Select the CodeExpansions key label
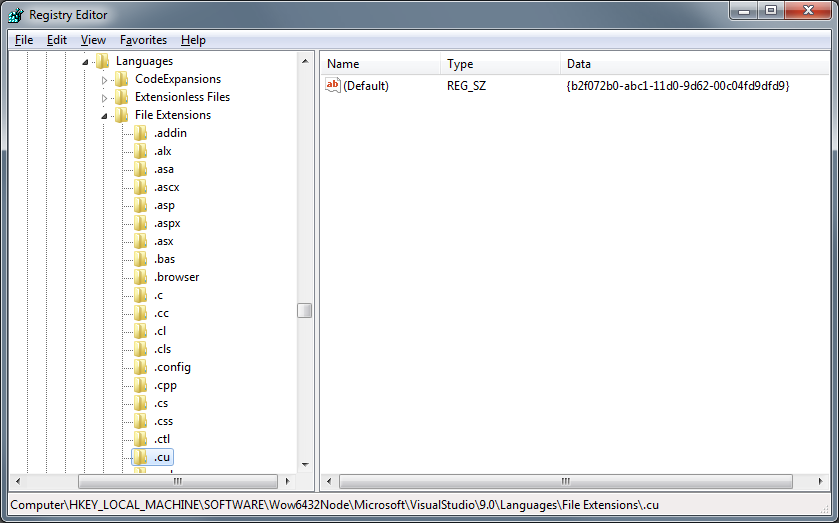This screenshot has height=523, width=839. pos(178,79)
